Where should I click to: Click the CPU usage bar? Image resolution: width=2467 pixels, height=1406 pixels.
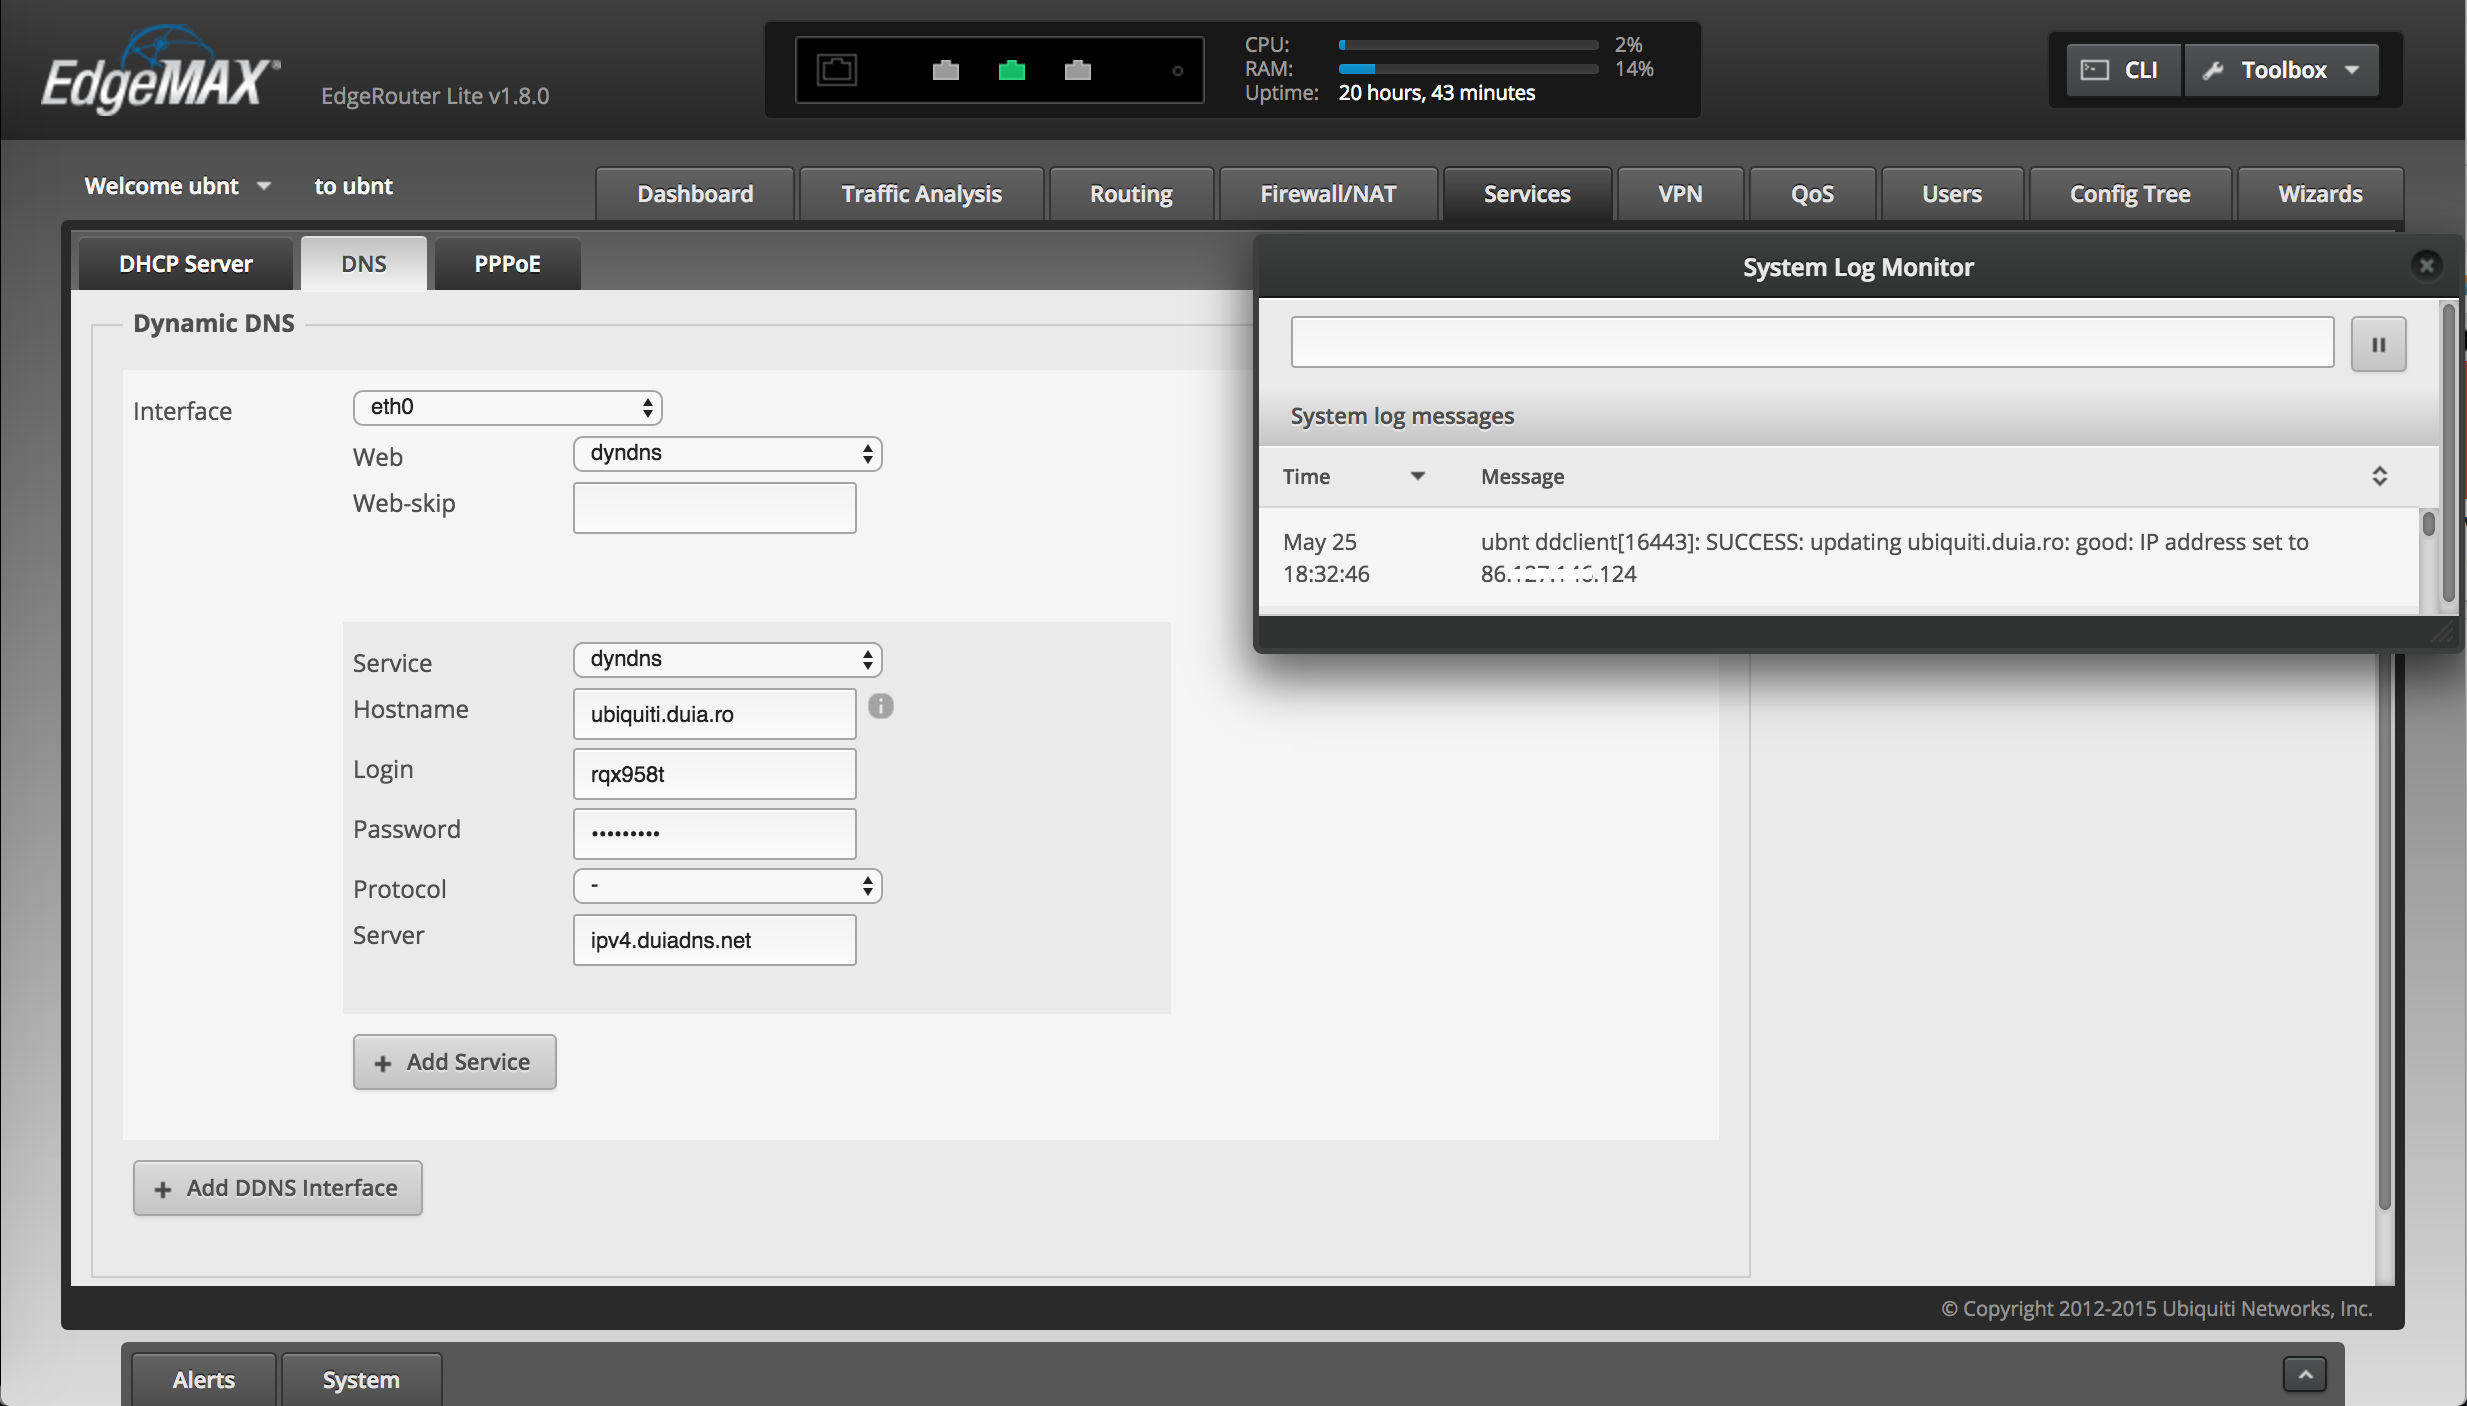click(x=1468, y=45)
